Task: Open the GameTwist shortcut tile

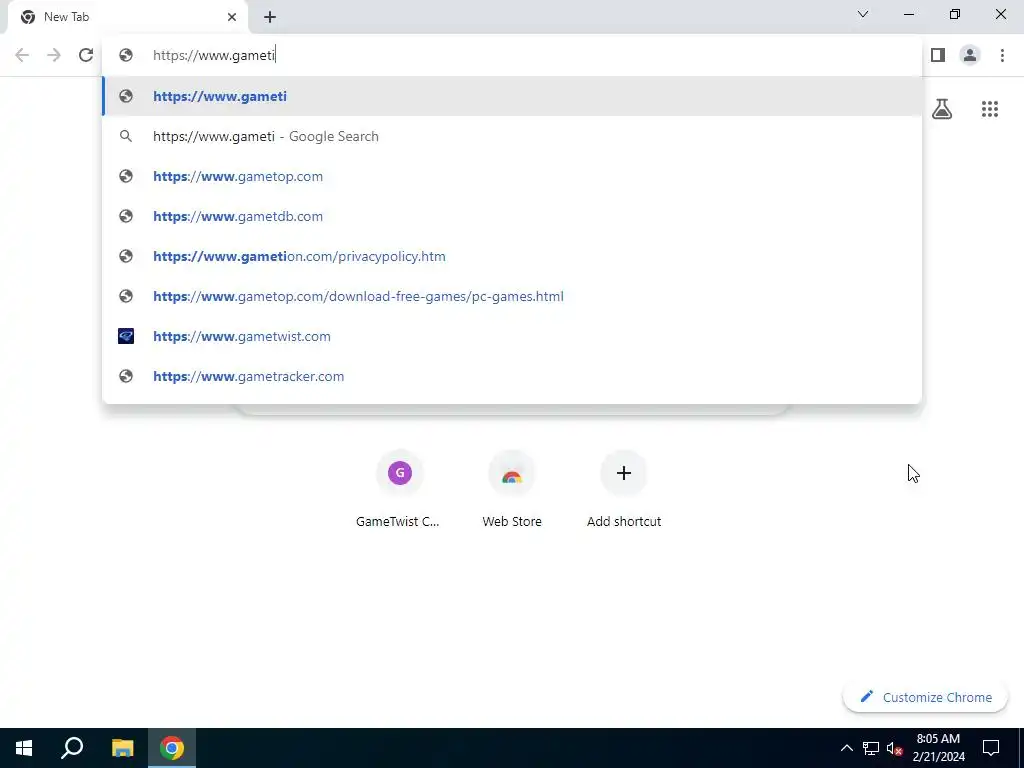Action: point(399,488)
